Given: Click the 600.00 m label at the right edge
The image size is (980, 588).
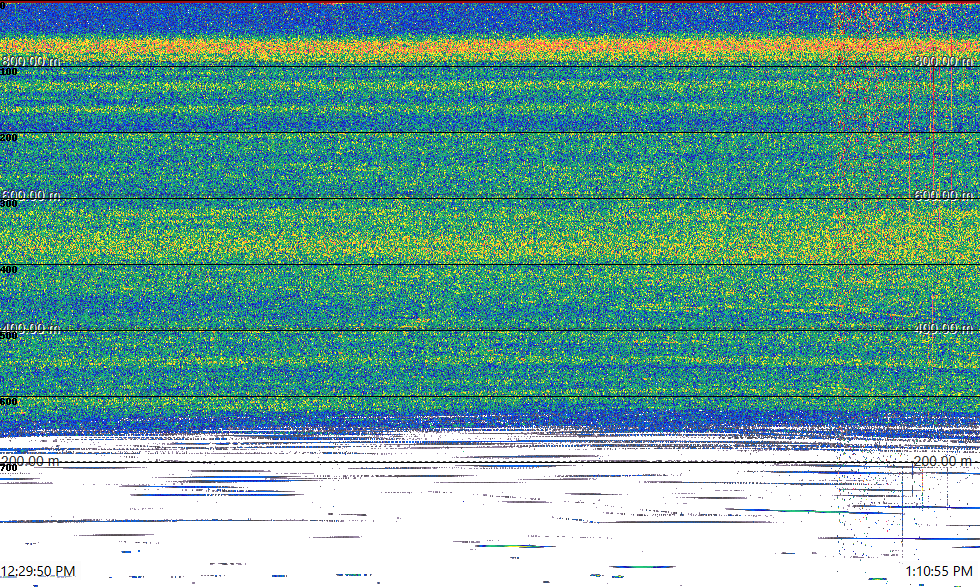Looking at the screenshot, I should pyautogui.click(x=944, y=195).
